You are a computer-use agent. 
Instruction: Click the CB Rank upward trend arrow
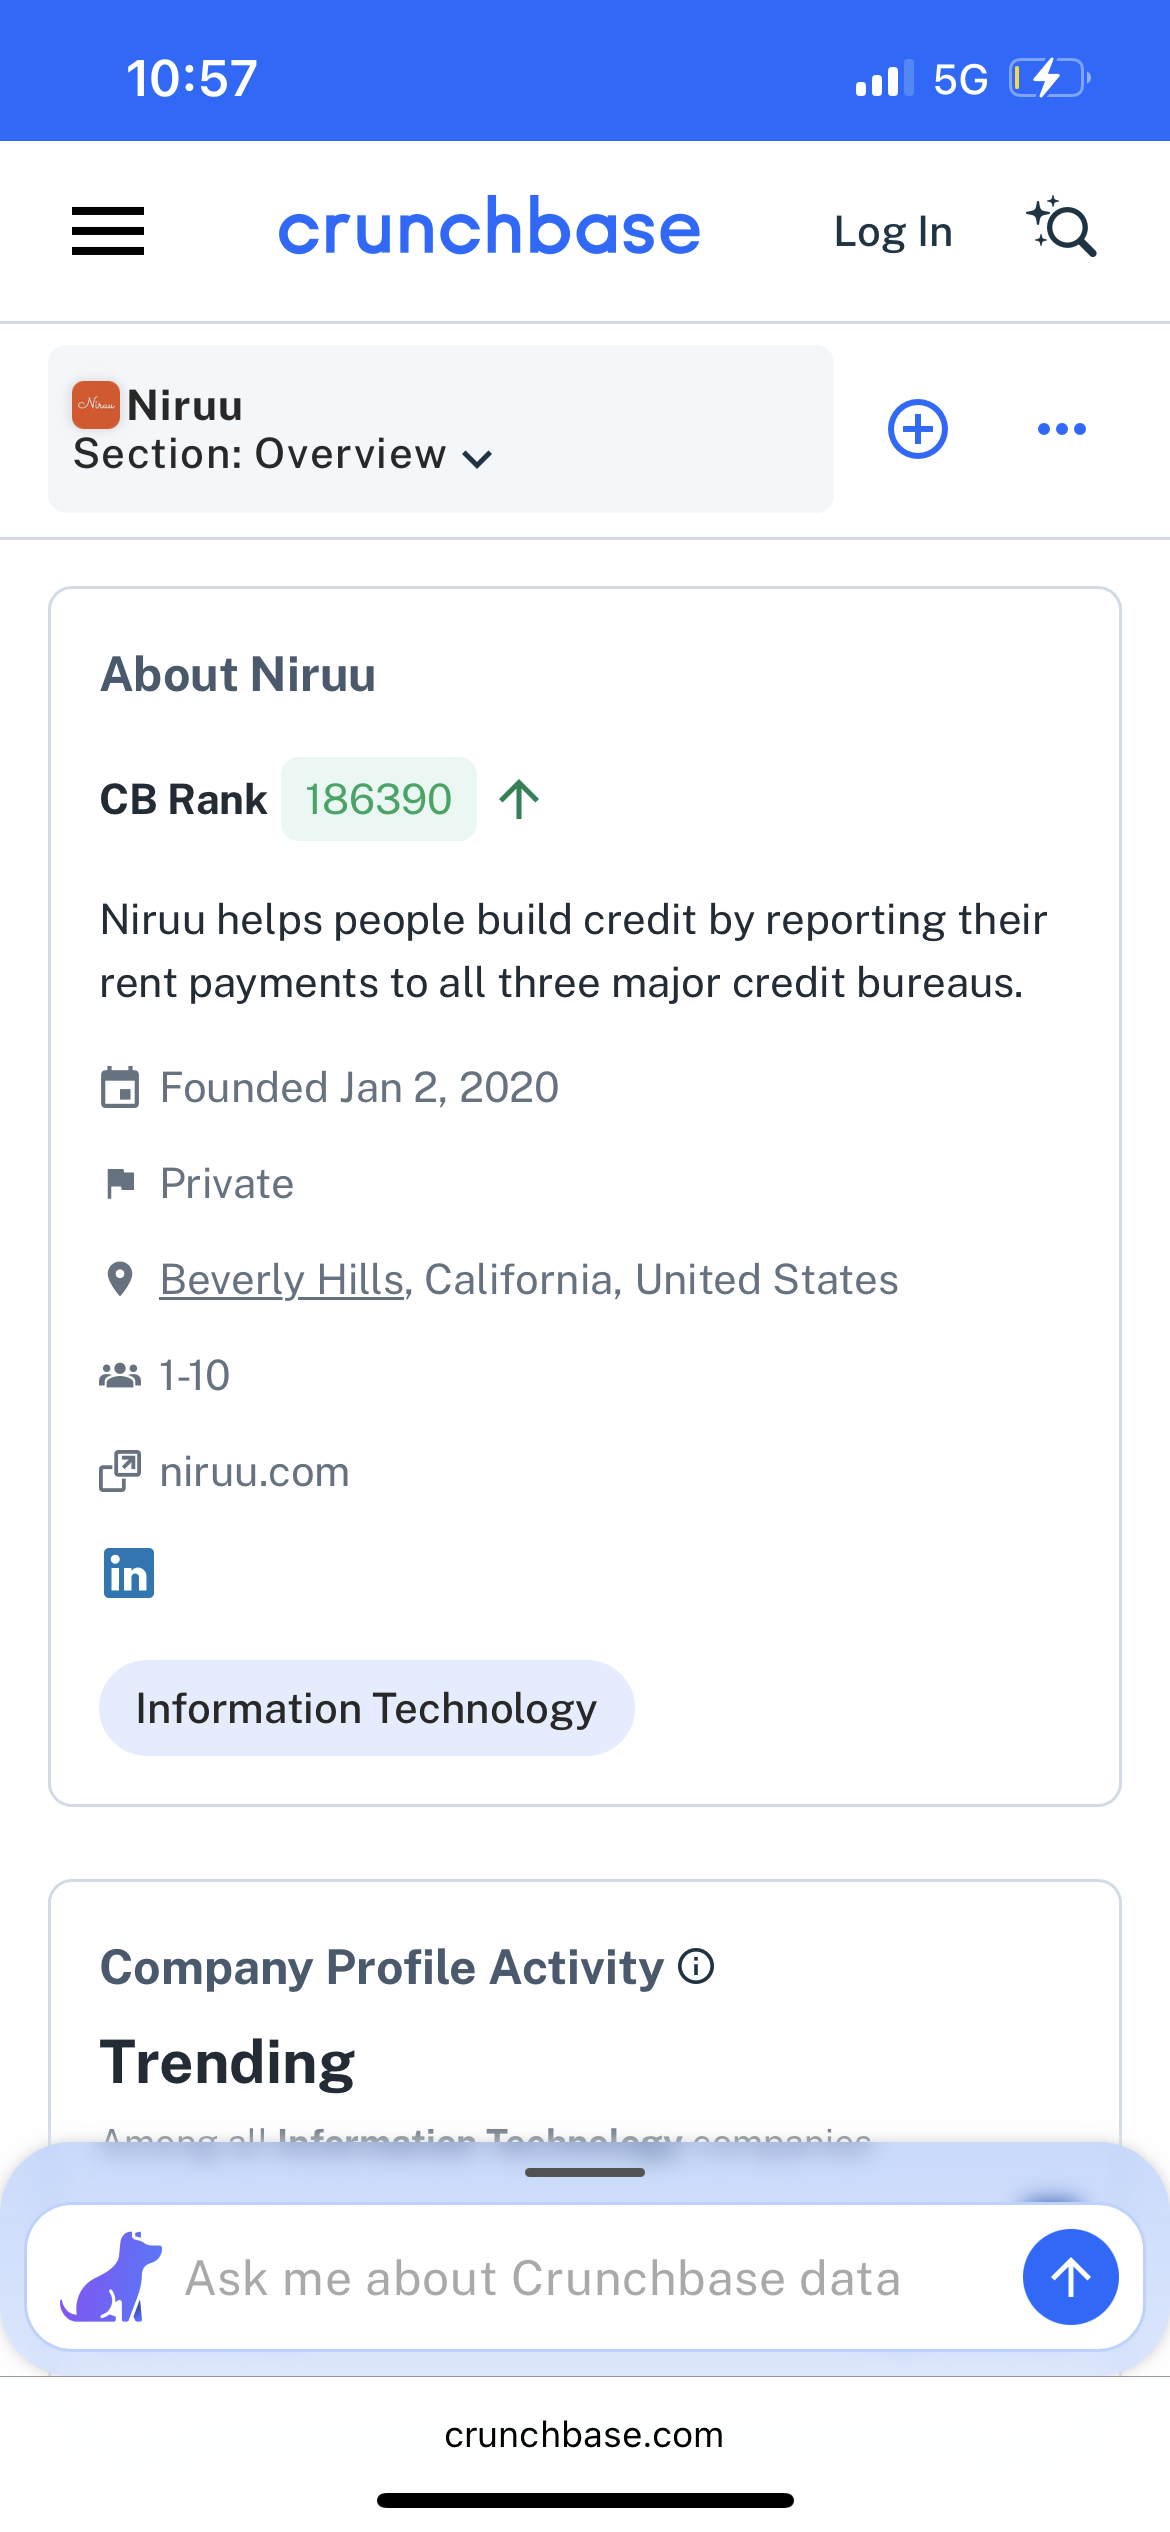point(520,798)
